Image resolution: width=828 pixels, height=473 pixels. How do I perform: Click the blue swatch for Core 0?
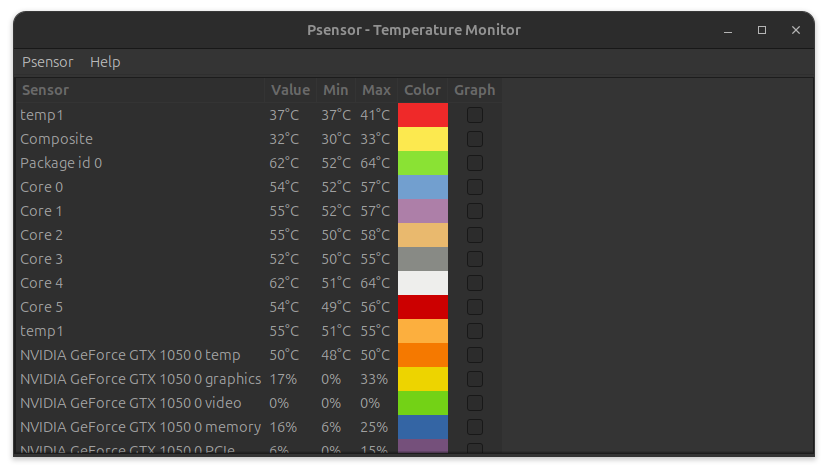click(x=423, y=187)
